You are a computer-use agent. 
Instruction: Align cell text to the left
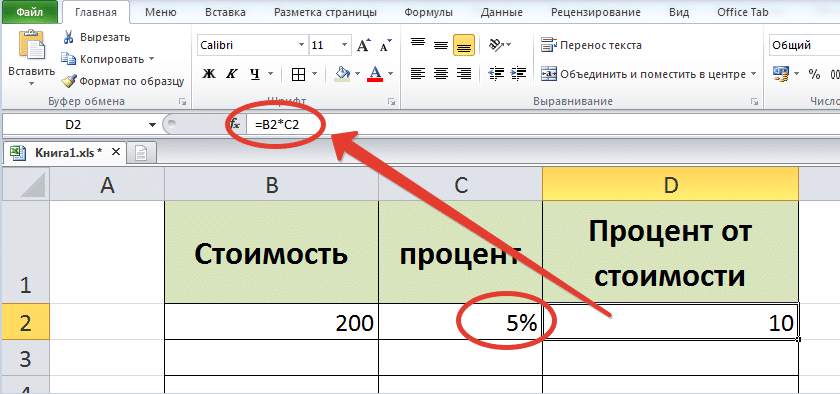pos(418,73)
